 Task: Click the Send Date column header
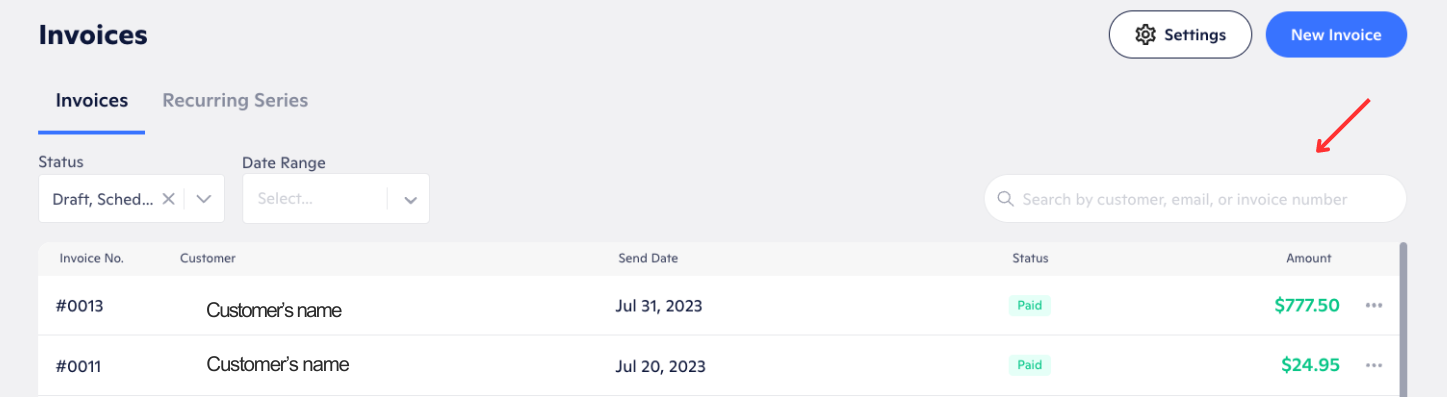click(648, 258)
